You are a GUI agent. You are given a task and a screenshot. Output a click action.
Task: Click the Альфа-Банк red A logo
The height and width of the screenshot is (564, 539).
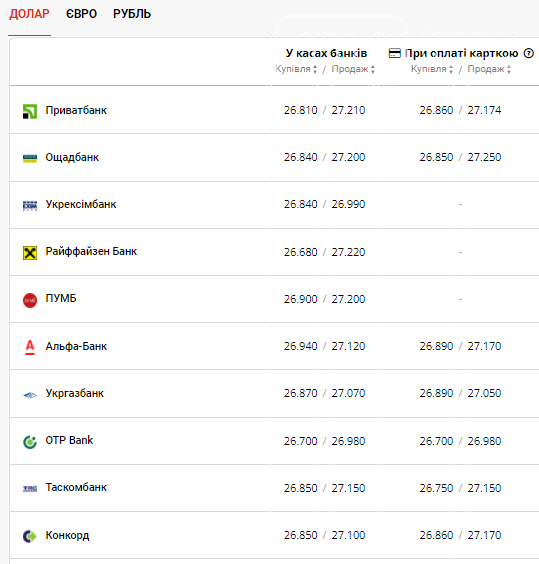(30, 347)
